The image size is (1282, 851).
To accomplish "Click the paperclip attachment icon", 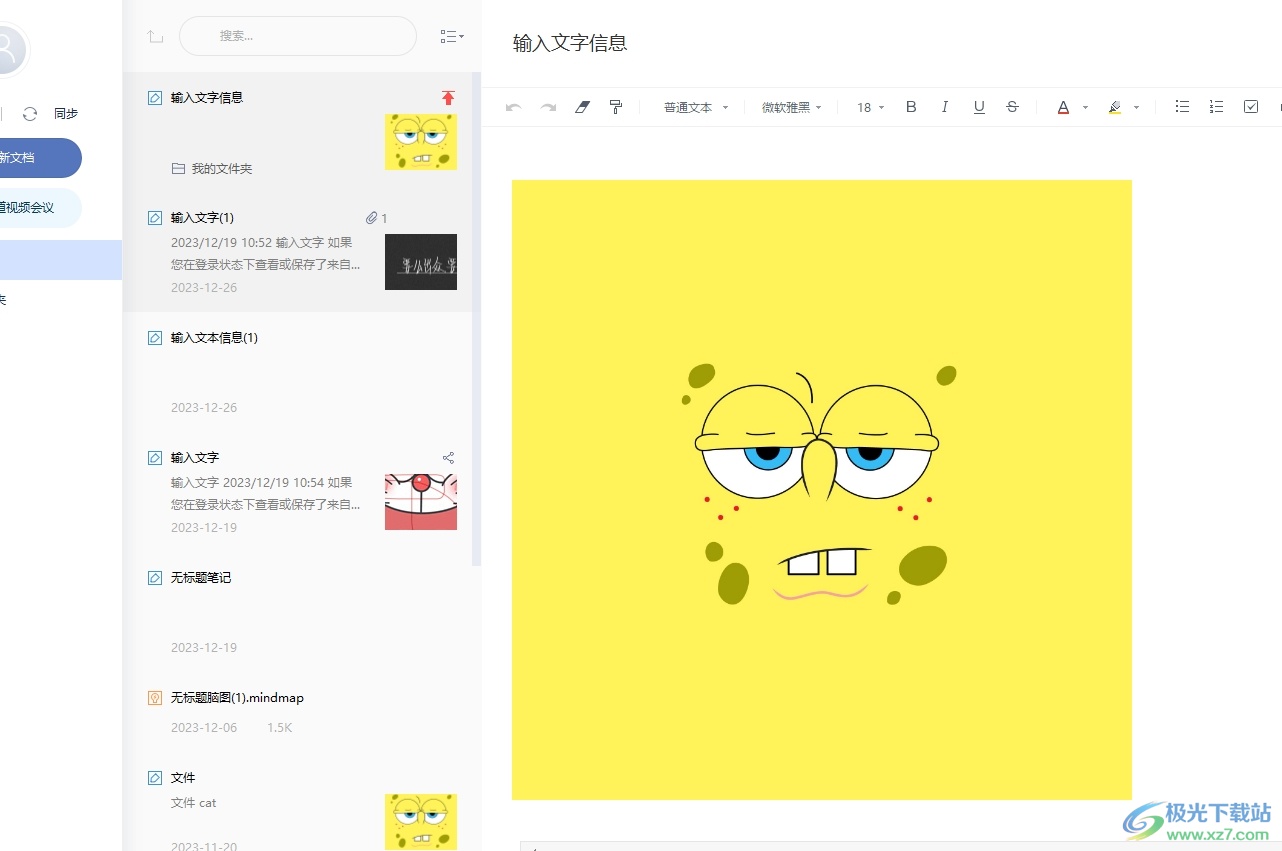I will click(x=371, y=218).
